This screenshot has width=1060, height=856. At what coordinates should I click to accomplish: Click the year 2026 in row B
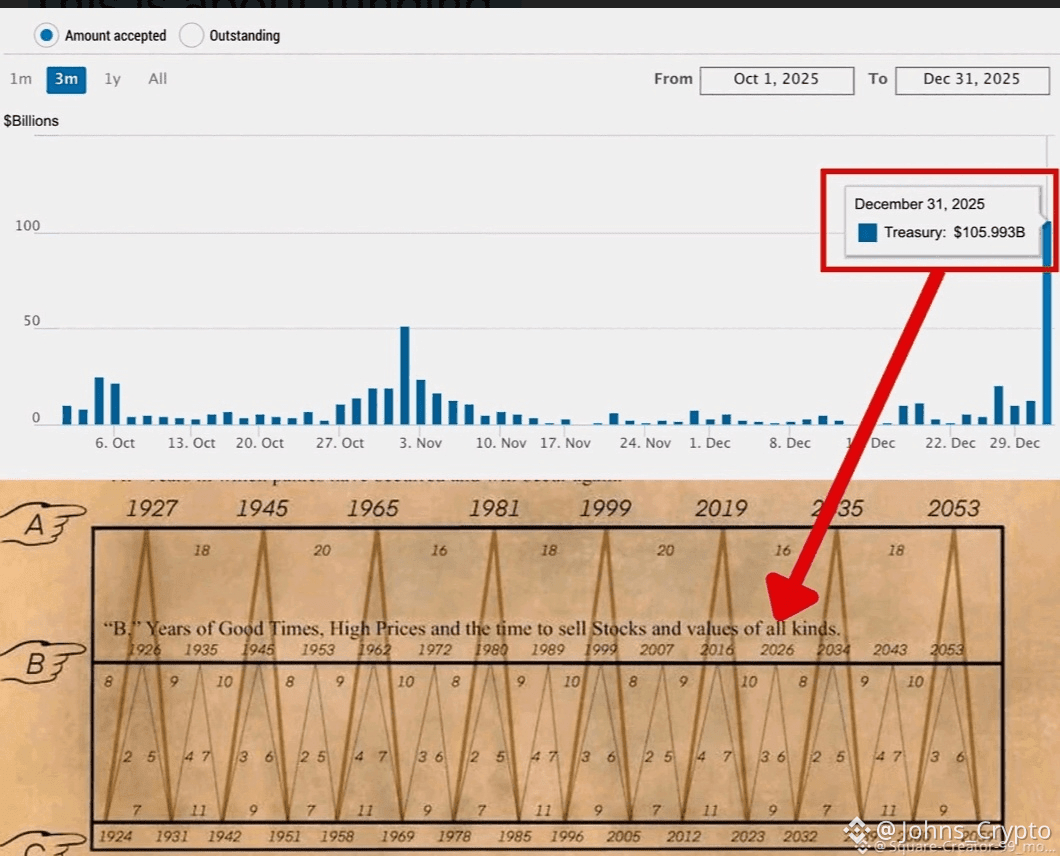point(777,650)
